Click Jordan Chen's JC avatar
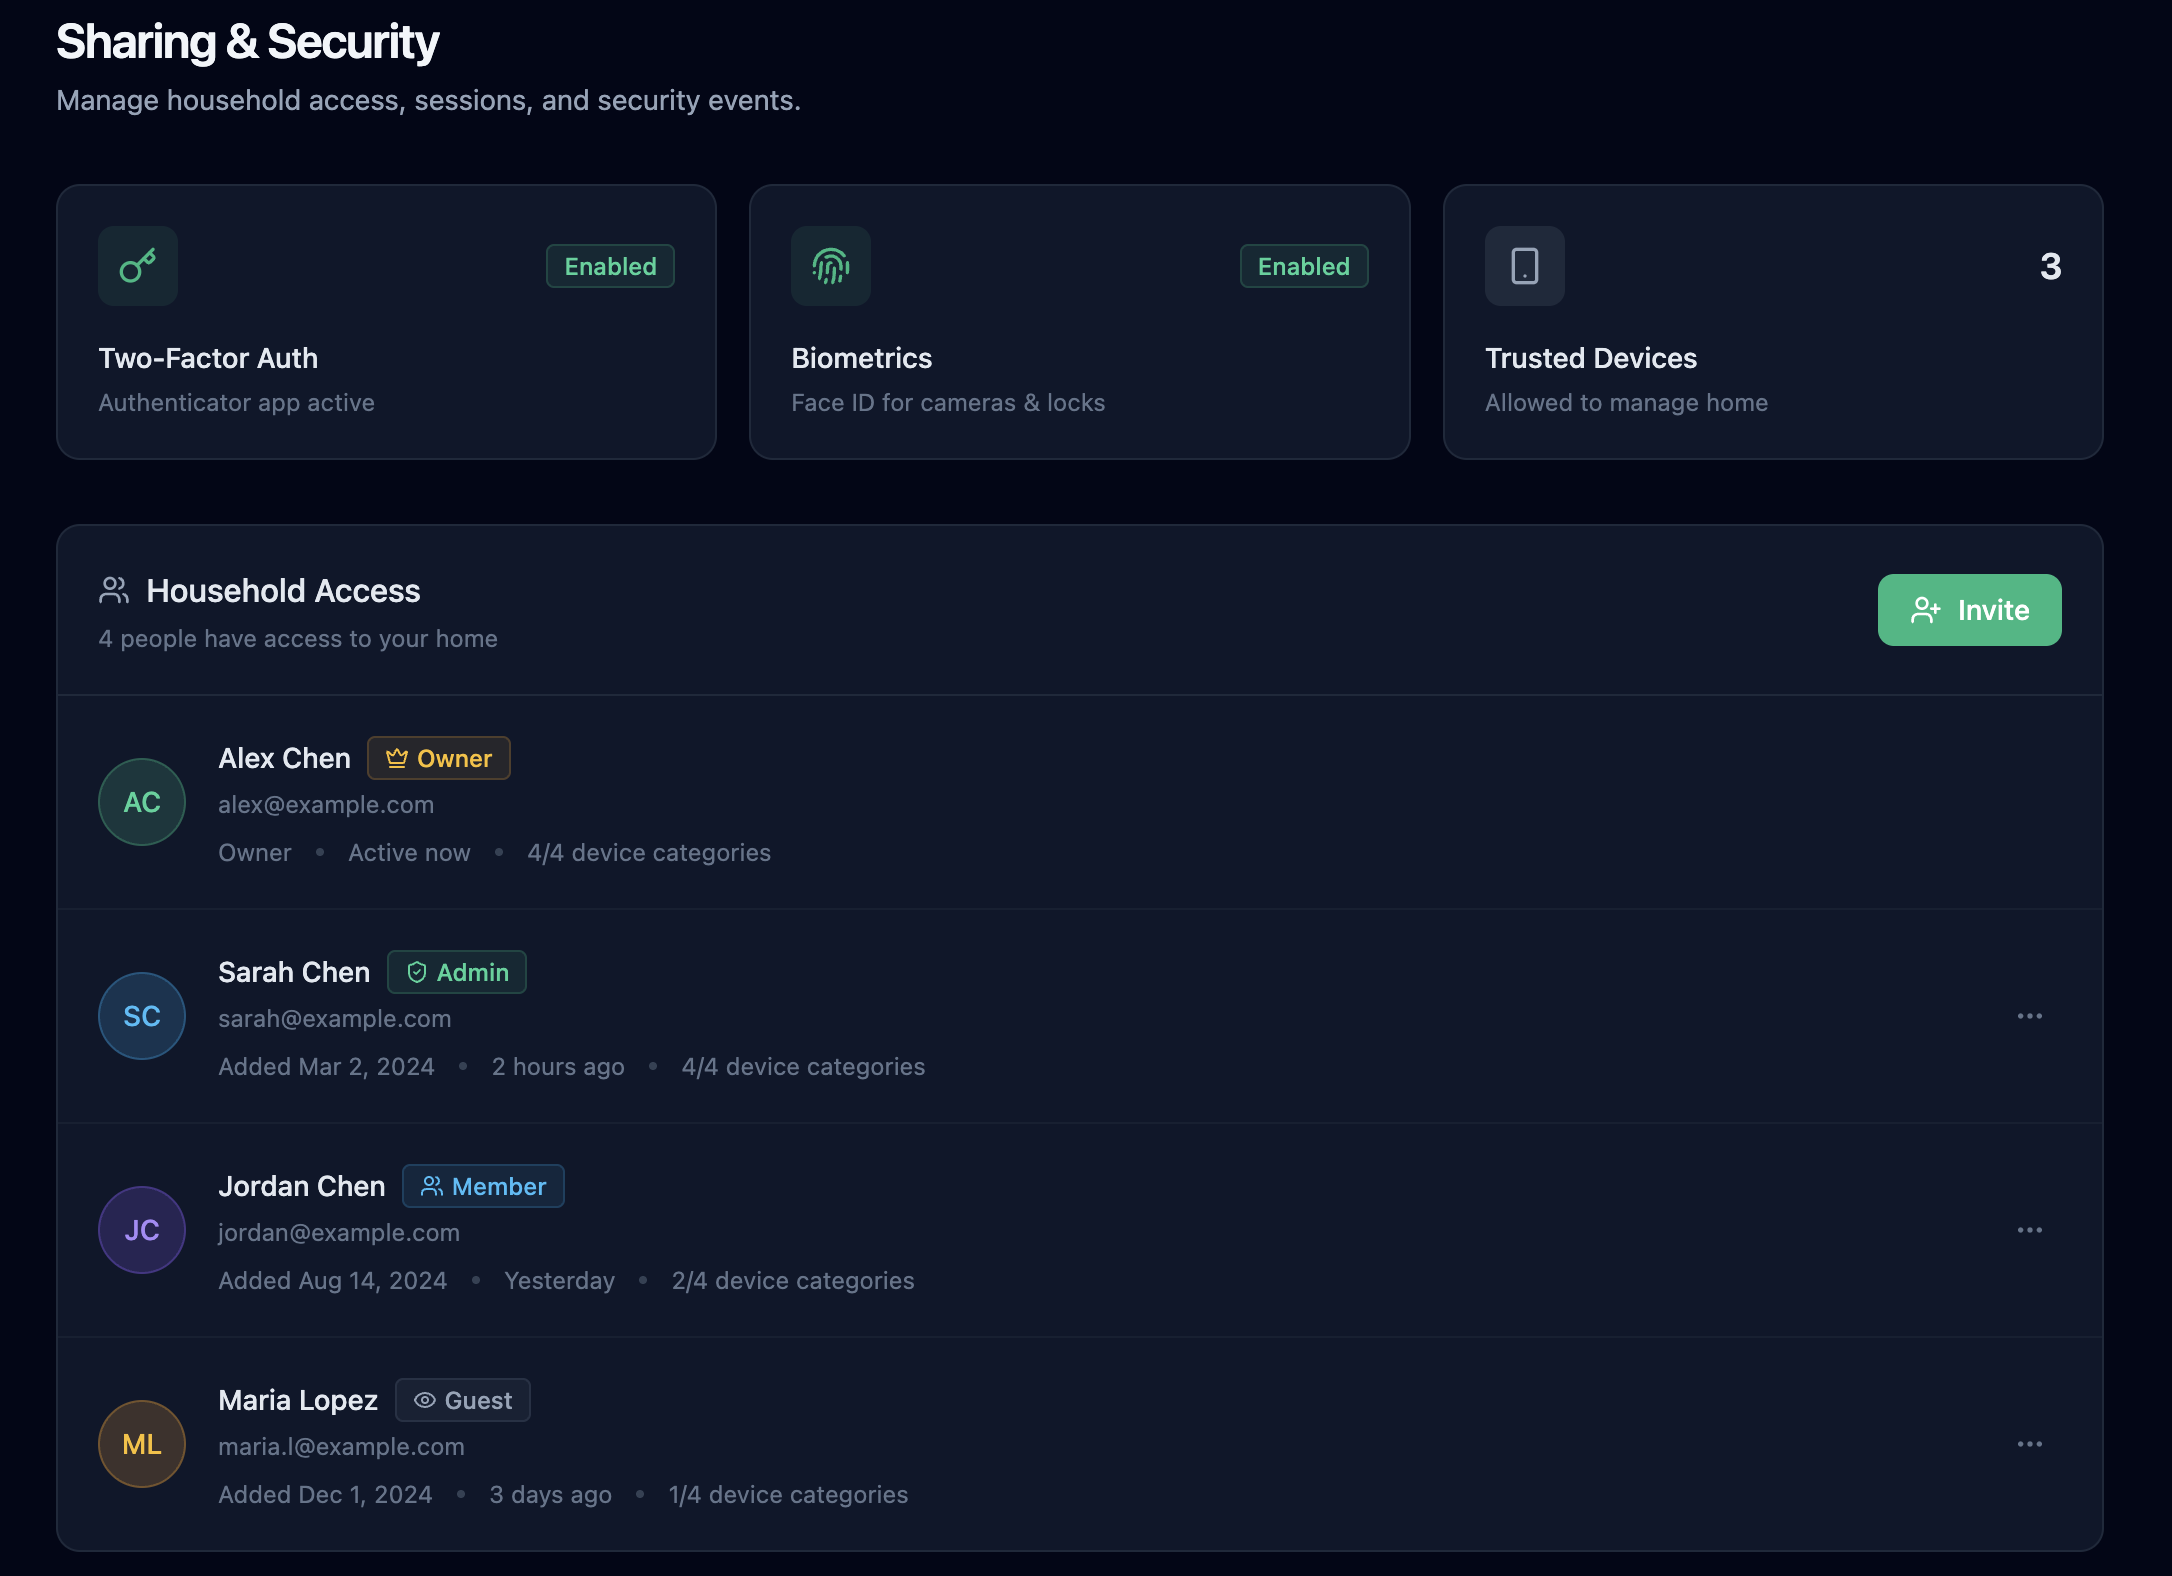Image resolution: width=2172 pixels, height=1576 pixels. coord(142,1230)
